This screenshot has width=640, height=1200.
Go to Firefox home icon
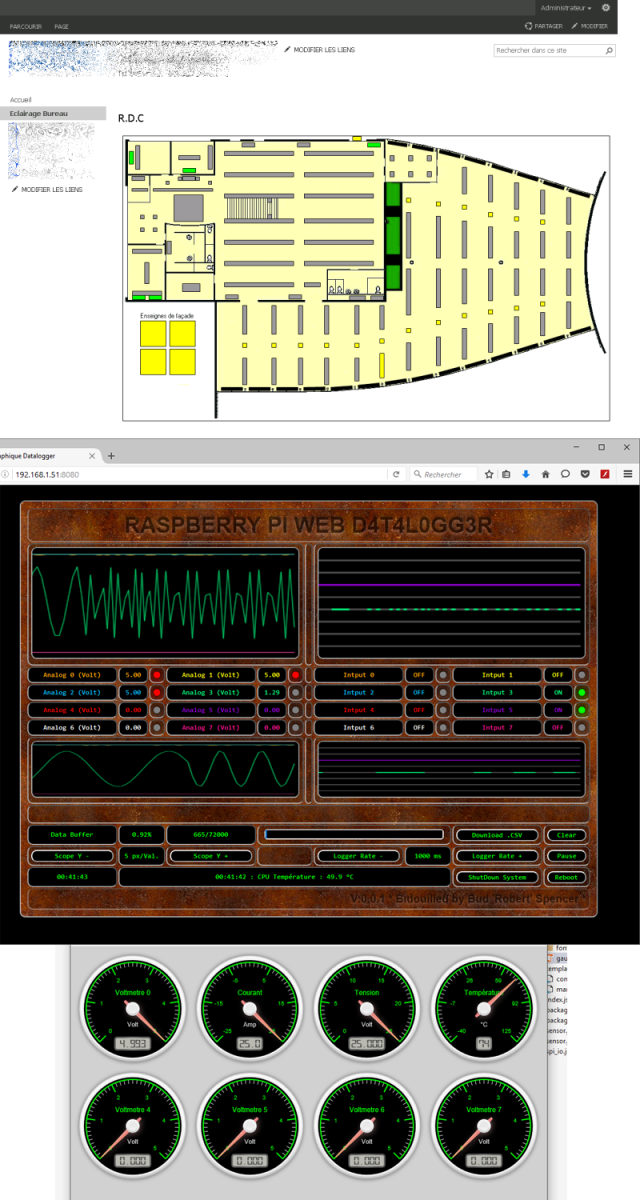point(545,474)
